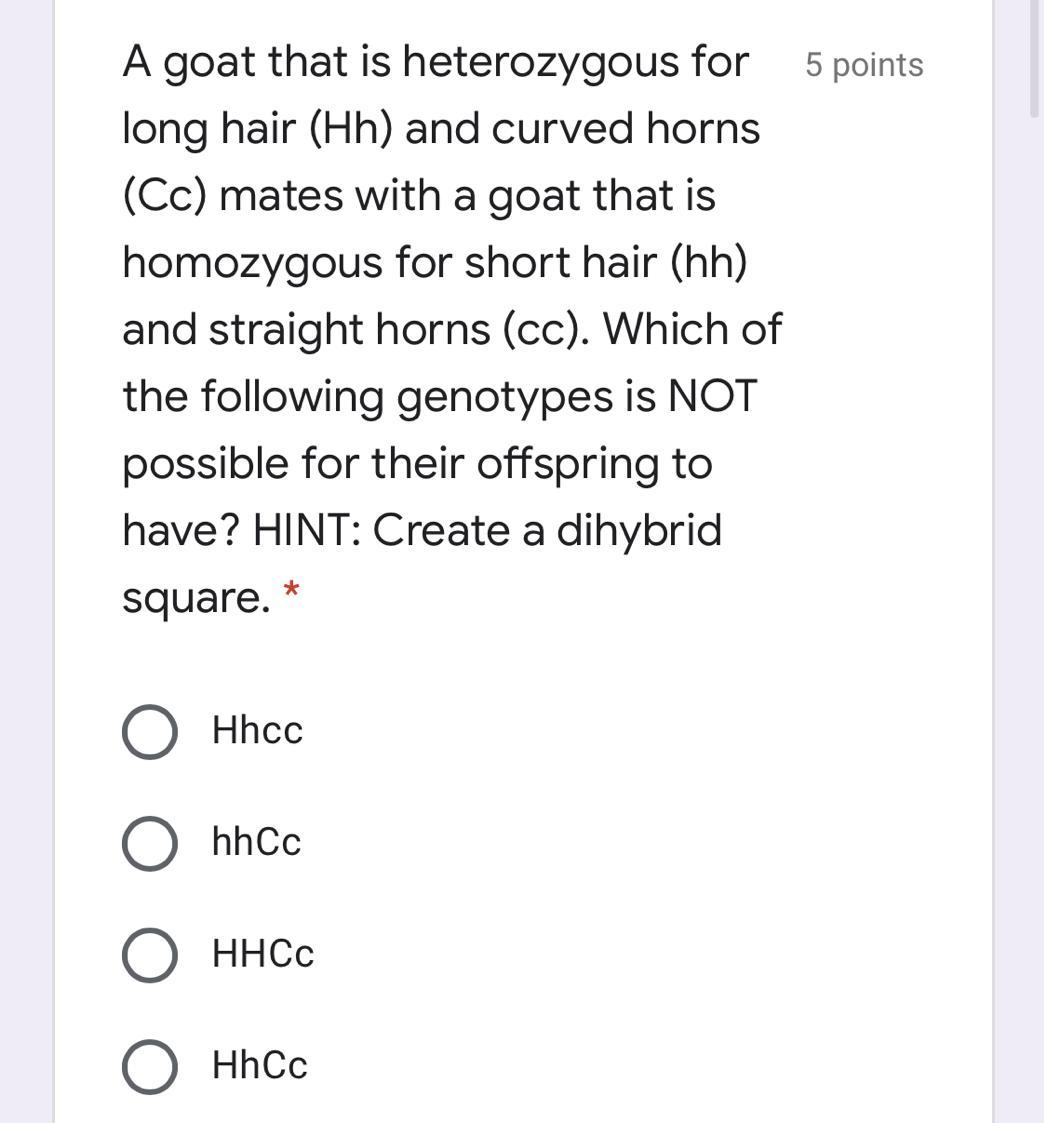
Task: Click the Hhcc answer label text
Action: pyautogui.click(x=257, y=731)
